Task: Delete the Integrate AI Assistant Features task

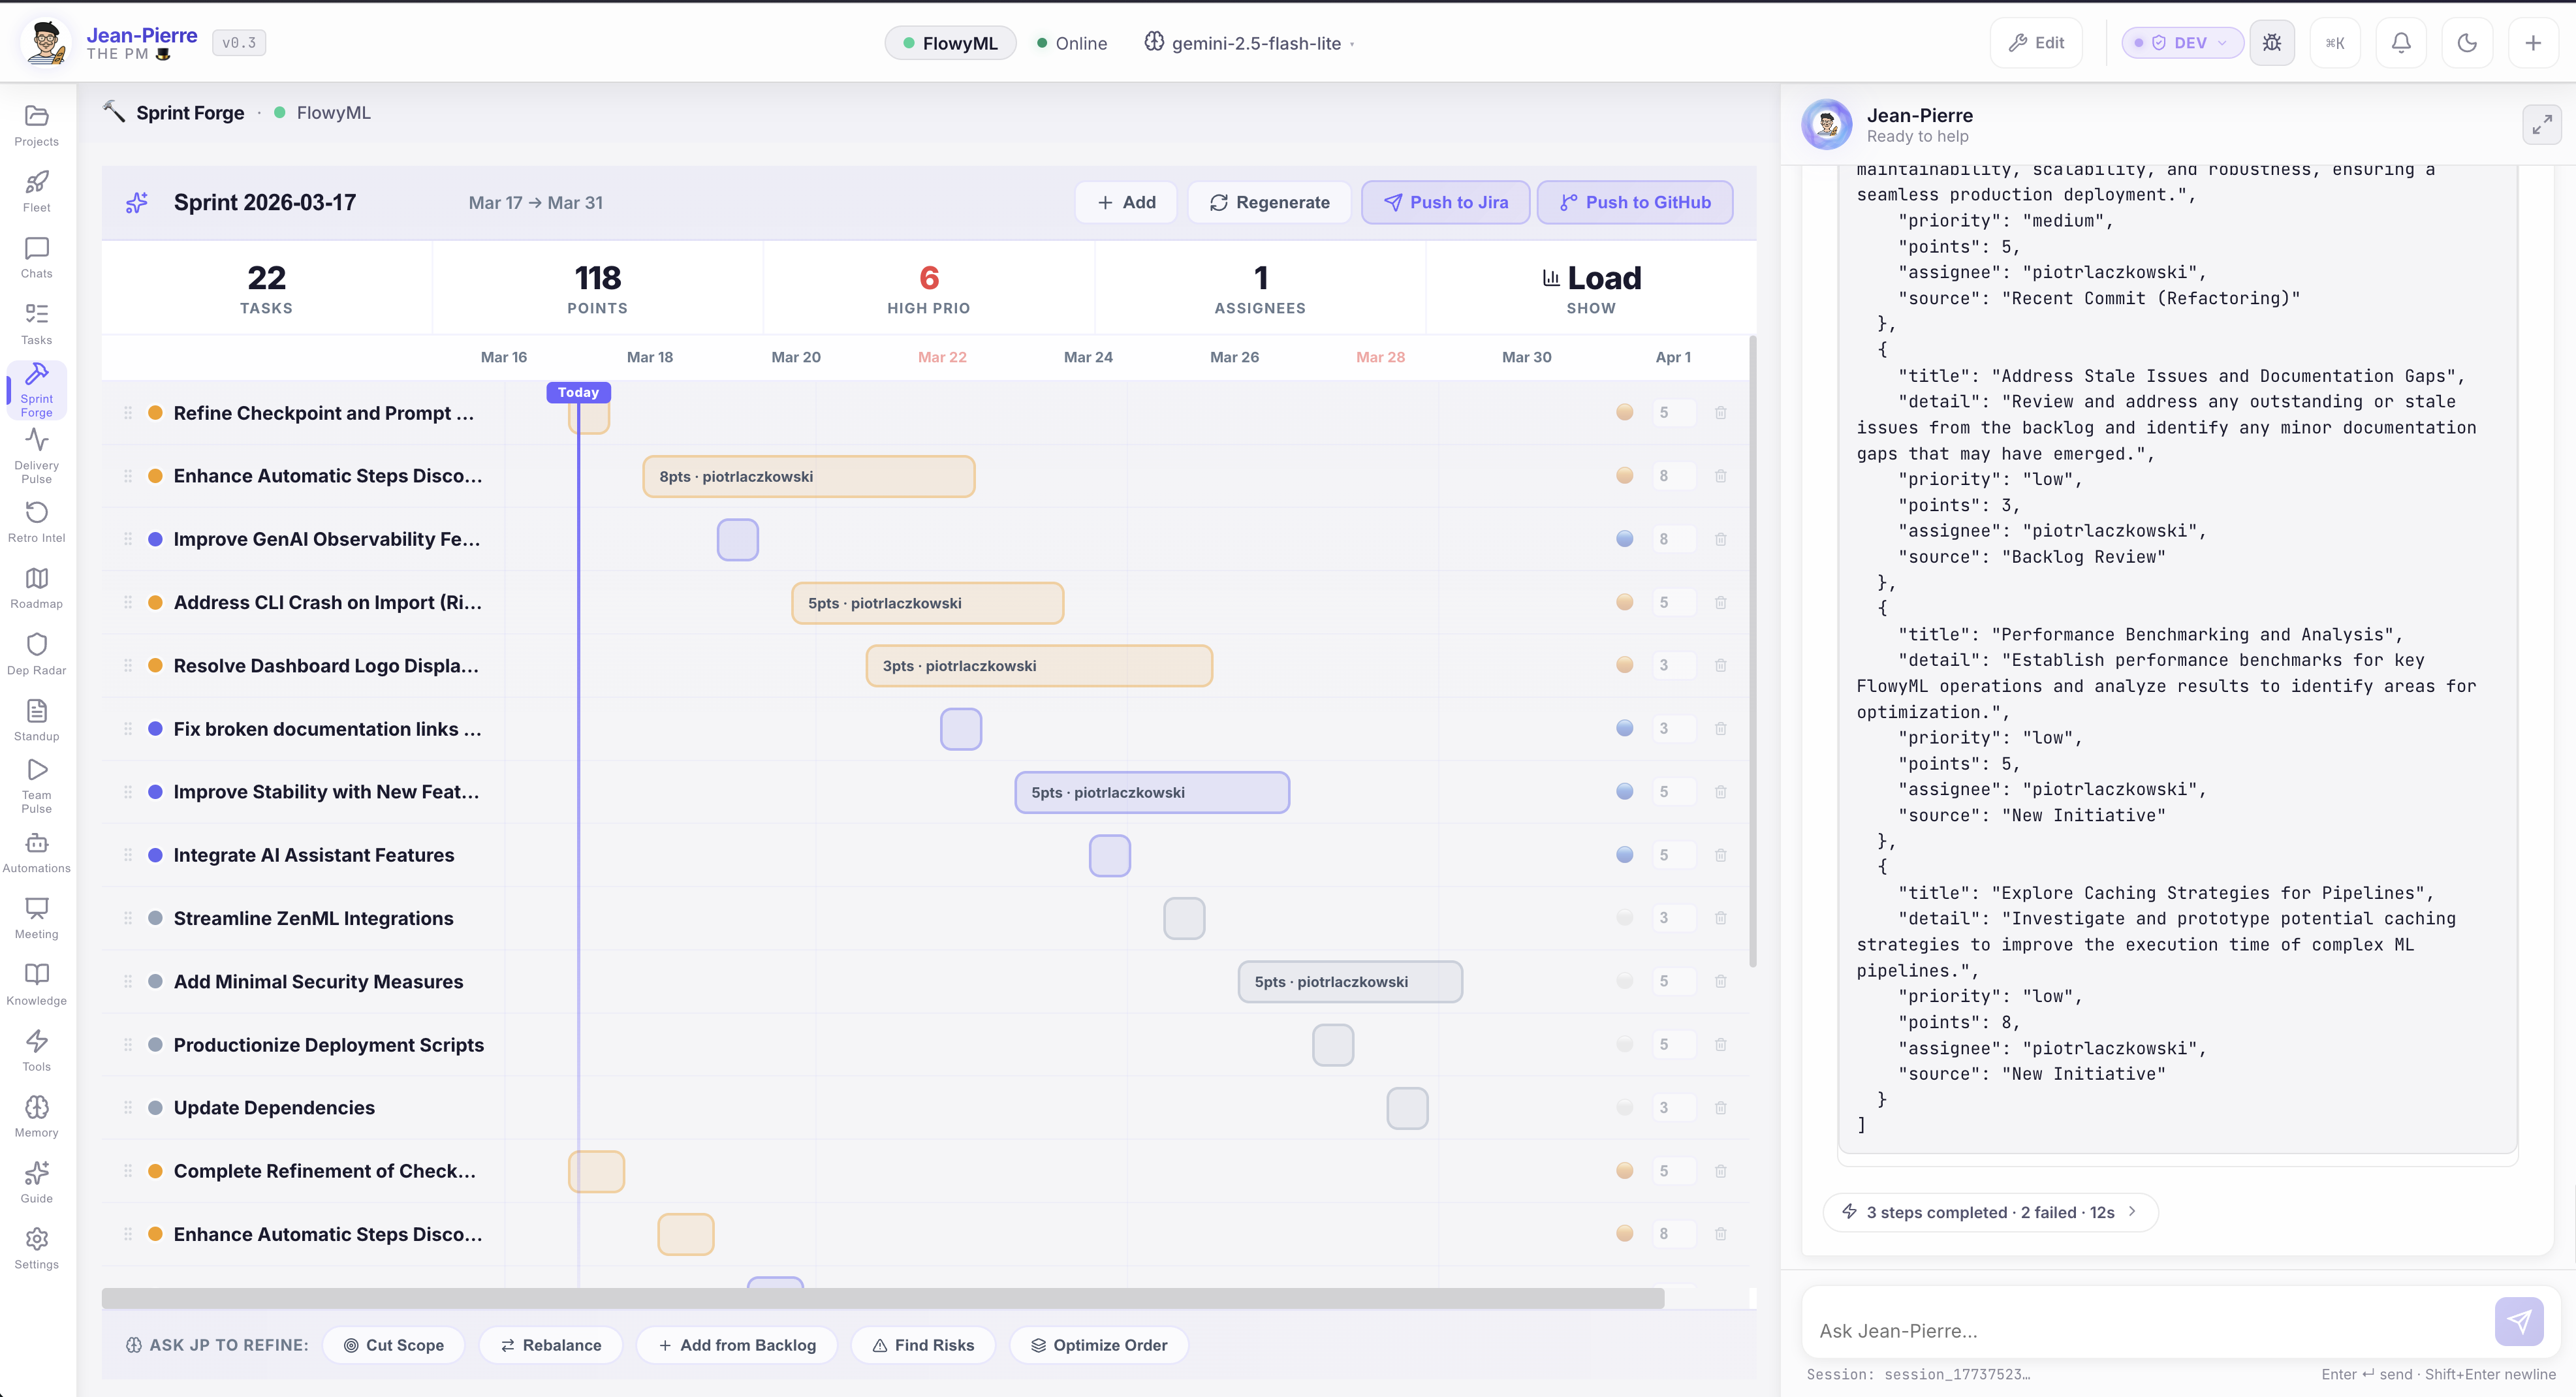Action: (1720, 855)
